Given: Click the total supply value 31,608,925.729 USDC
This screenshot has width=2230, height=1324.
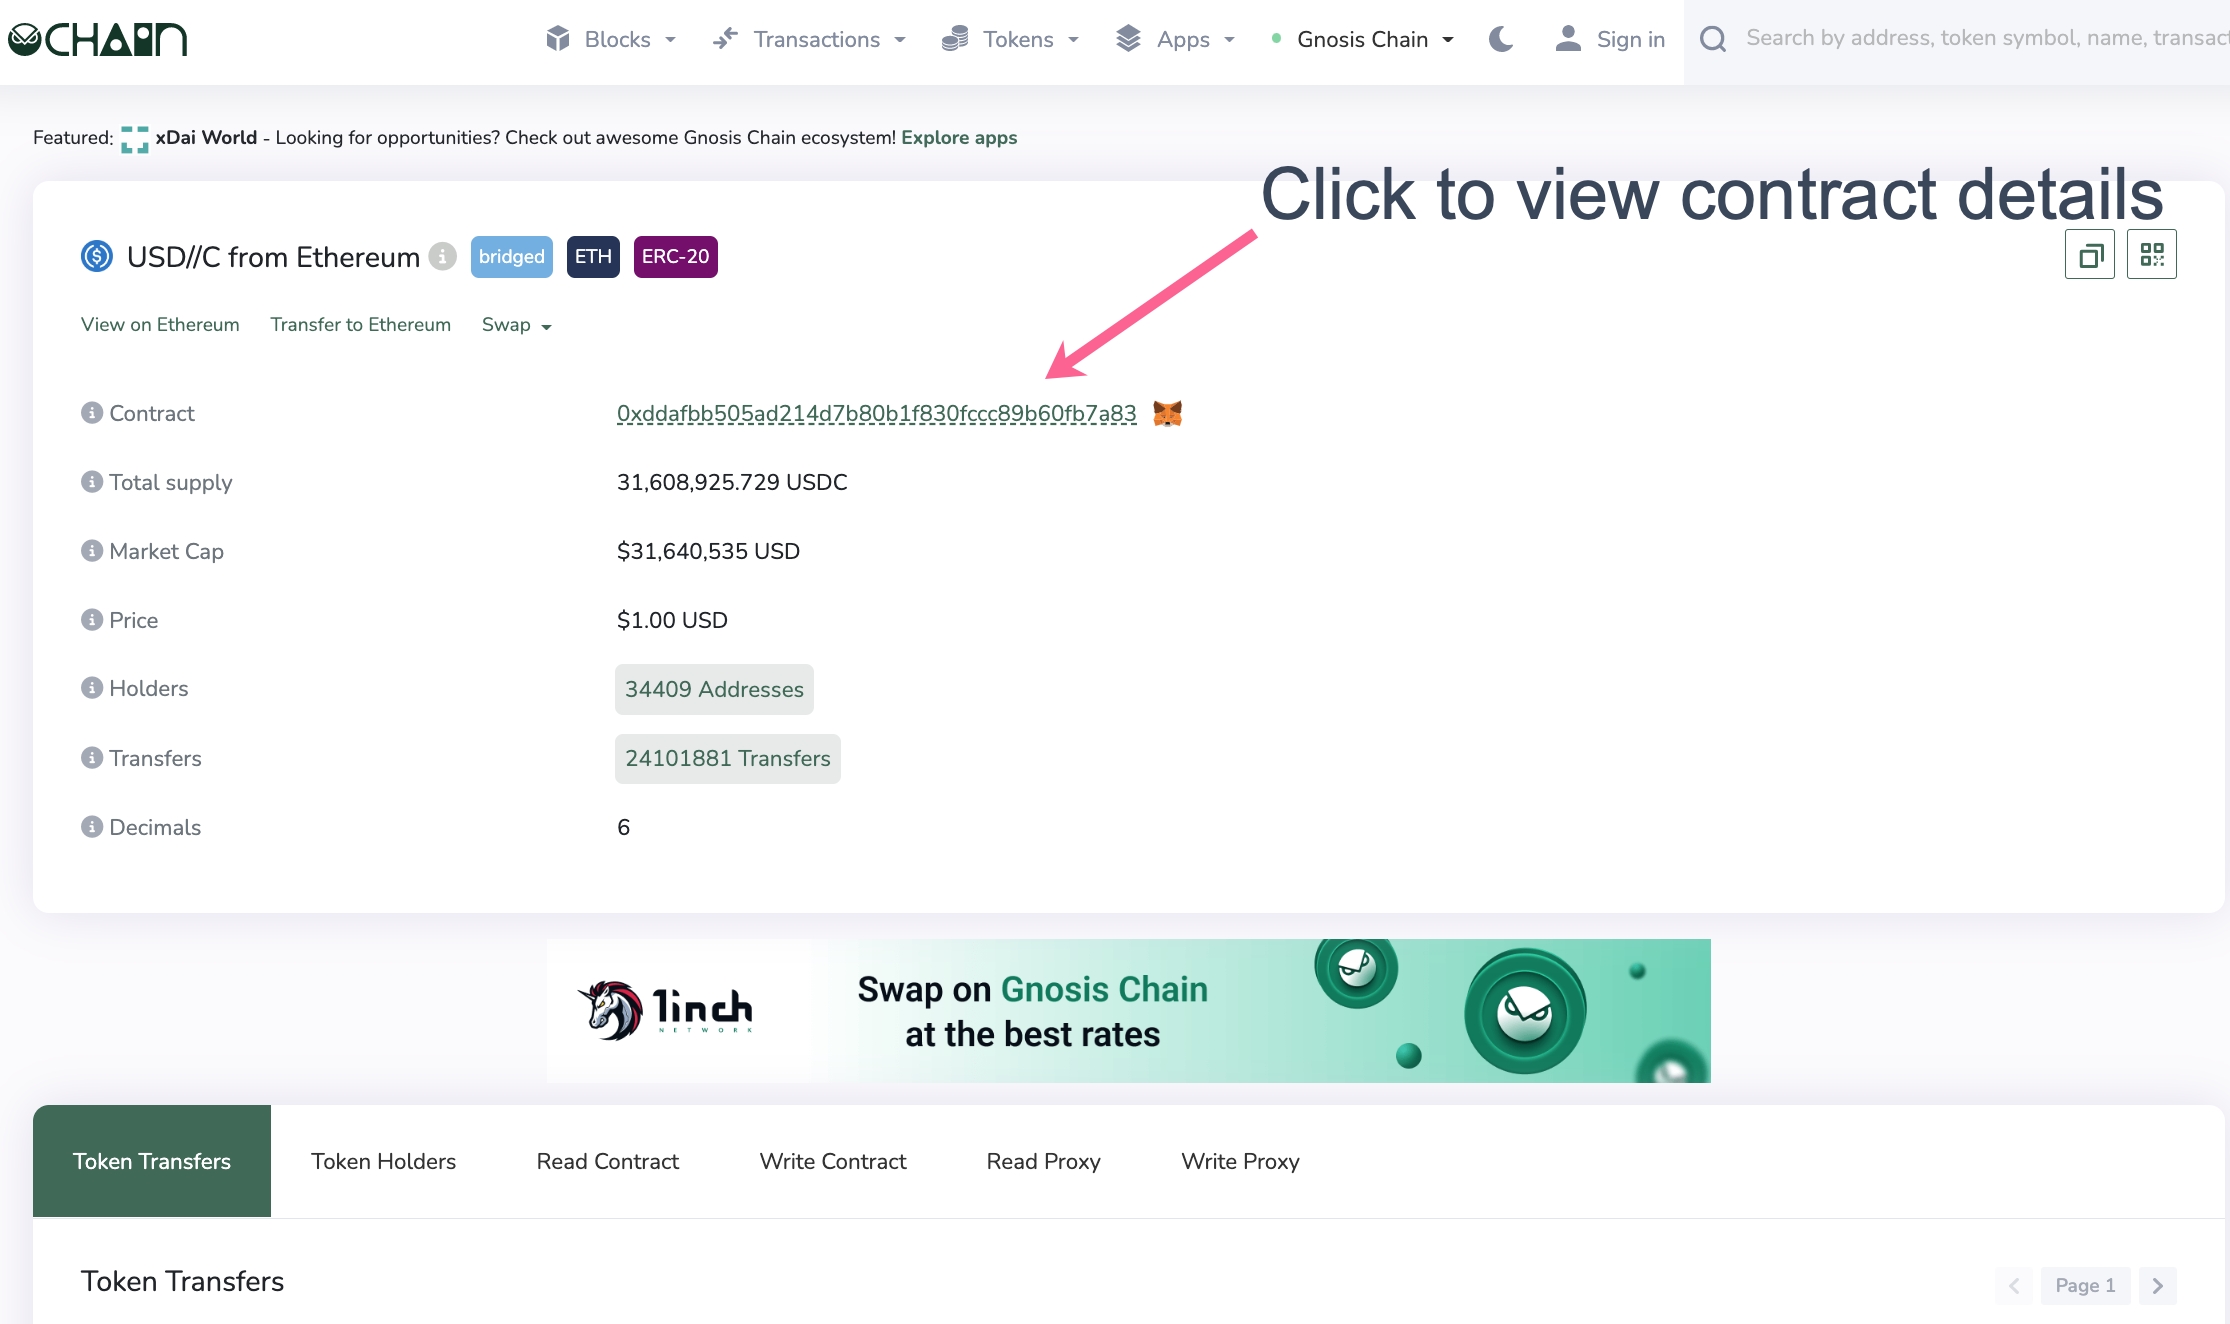Looking at the screenshot, I should tap(732, 482).
